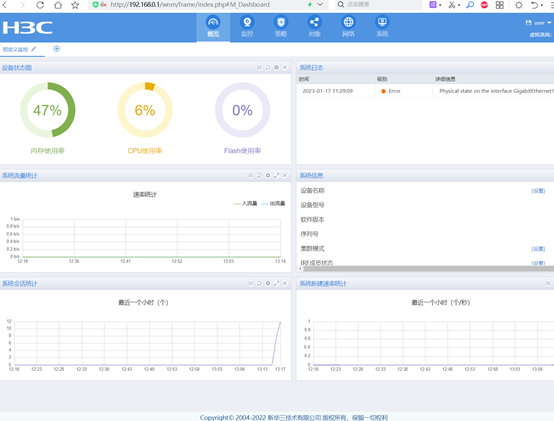Open the browser apps grid icon
Image resolution: width=554 pixels, height=421 pixels.
500,5
